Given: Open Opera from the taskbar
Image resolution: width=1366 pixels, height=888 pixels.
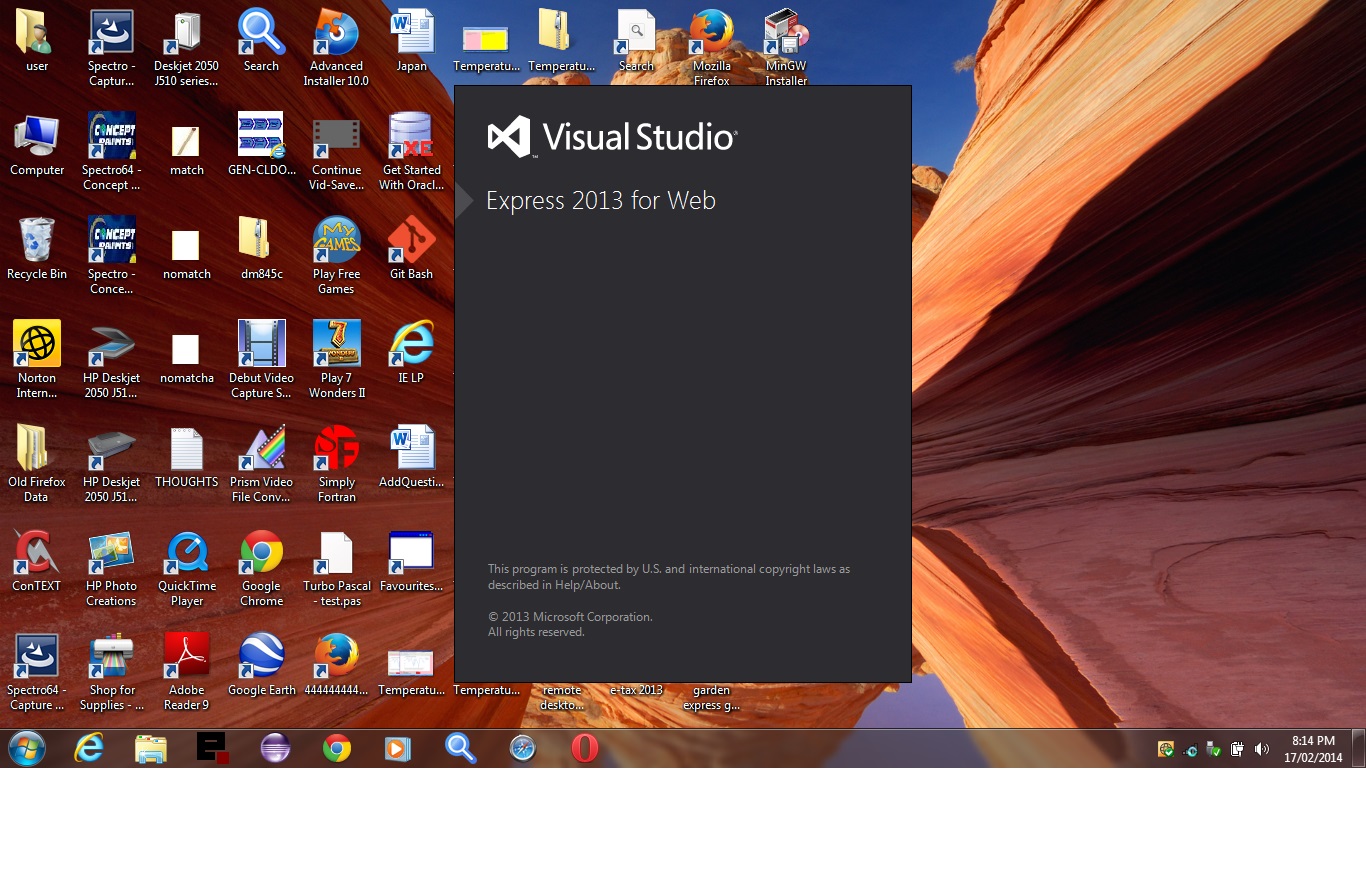Looking at the screenshot, I should coord(585,748).
